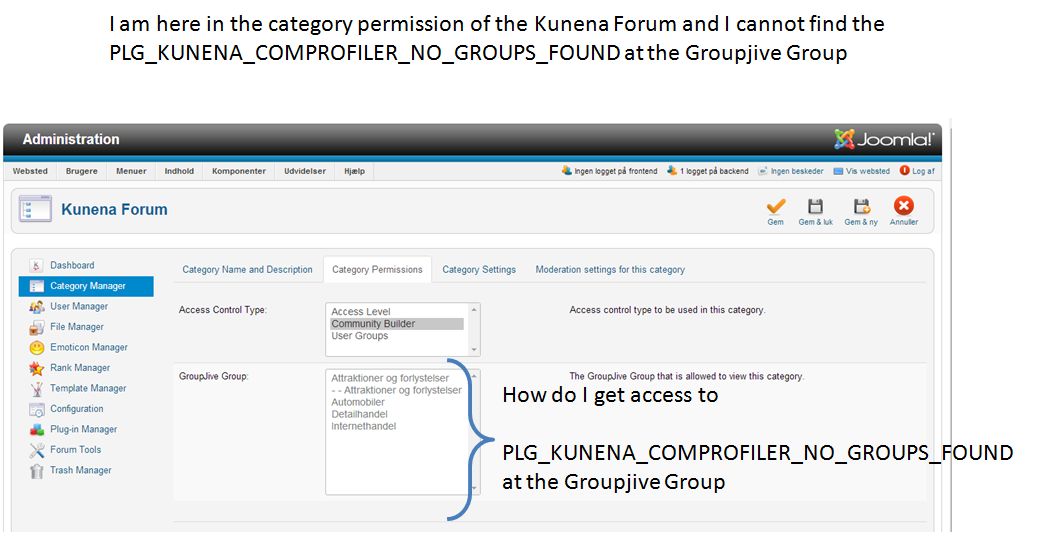Image resolution: width=1038 pixels, height=560 pixels.
Task: Select the indented -- Attraktioner og forlystelser group
Action: point(397,391)
